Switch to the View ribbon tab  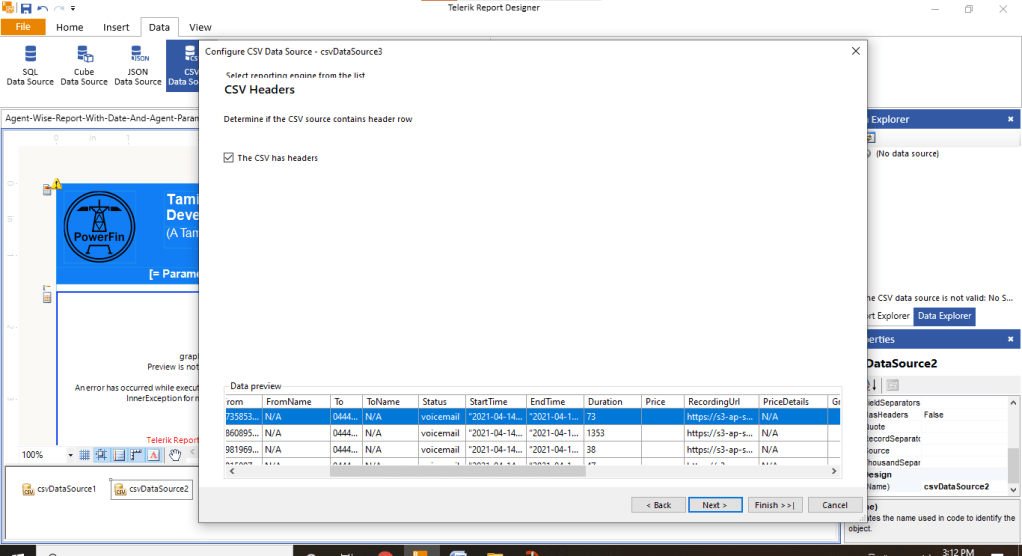coord(200,27)
